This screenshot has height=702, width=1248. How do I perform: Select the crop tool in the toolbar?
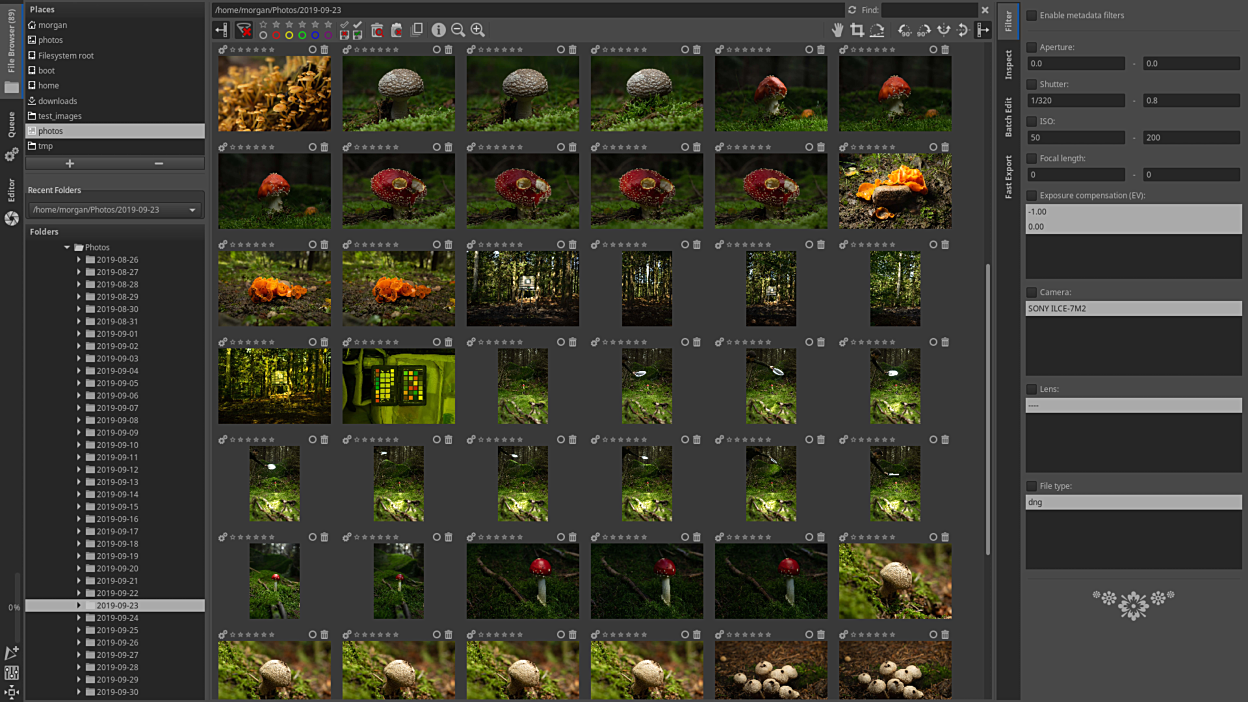coord(857,31)
